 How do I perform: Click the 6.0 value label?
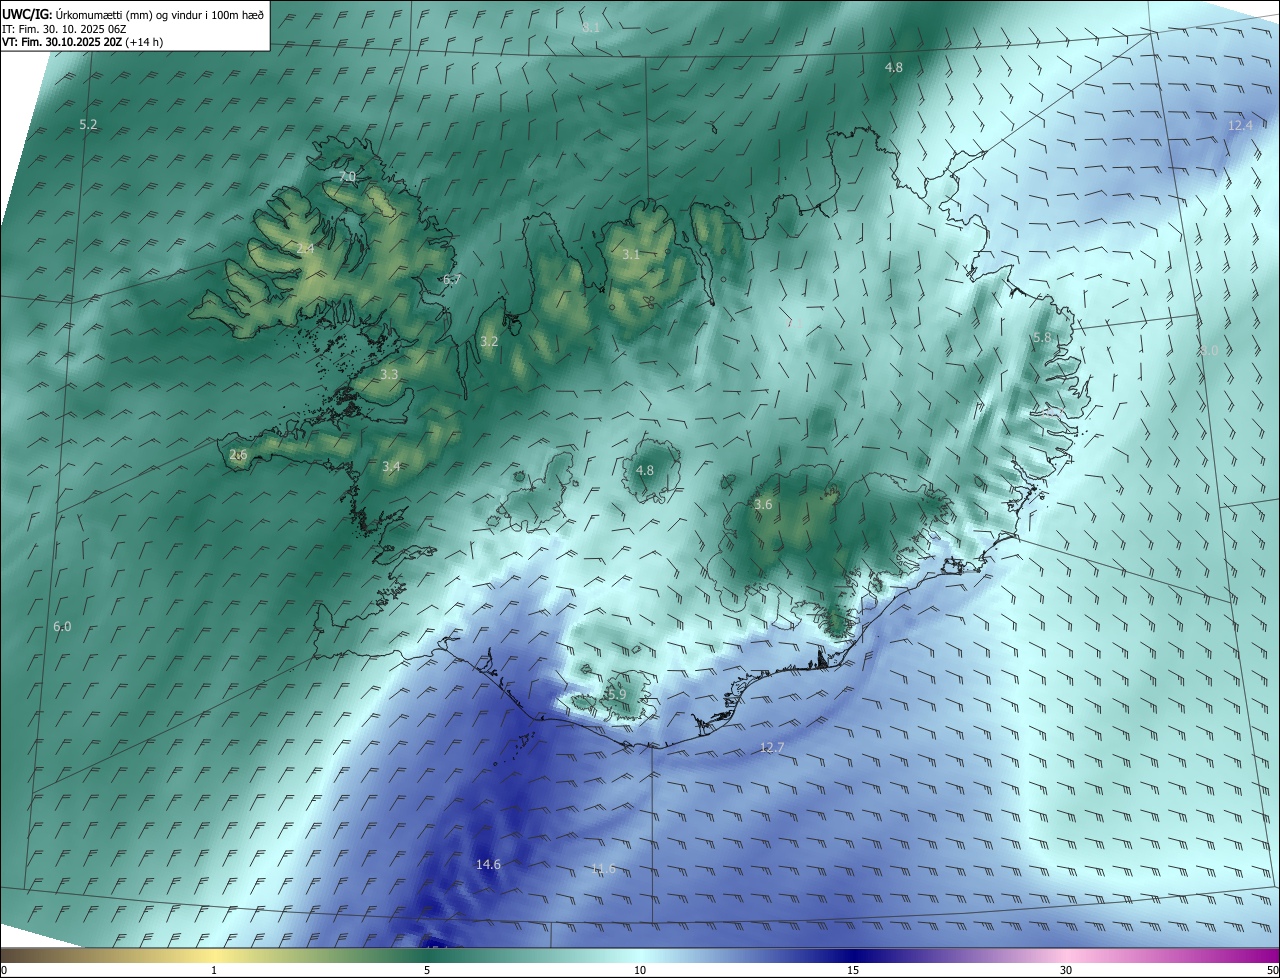click(x=62, y=627)
